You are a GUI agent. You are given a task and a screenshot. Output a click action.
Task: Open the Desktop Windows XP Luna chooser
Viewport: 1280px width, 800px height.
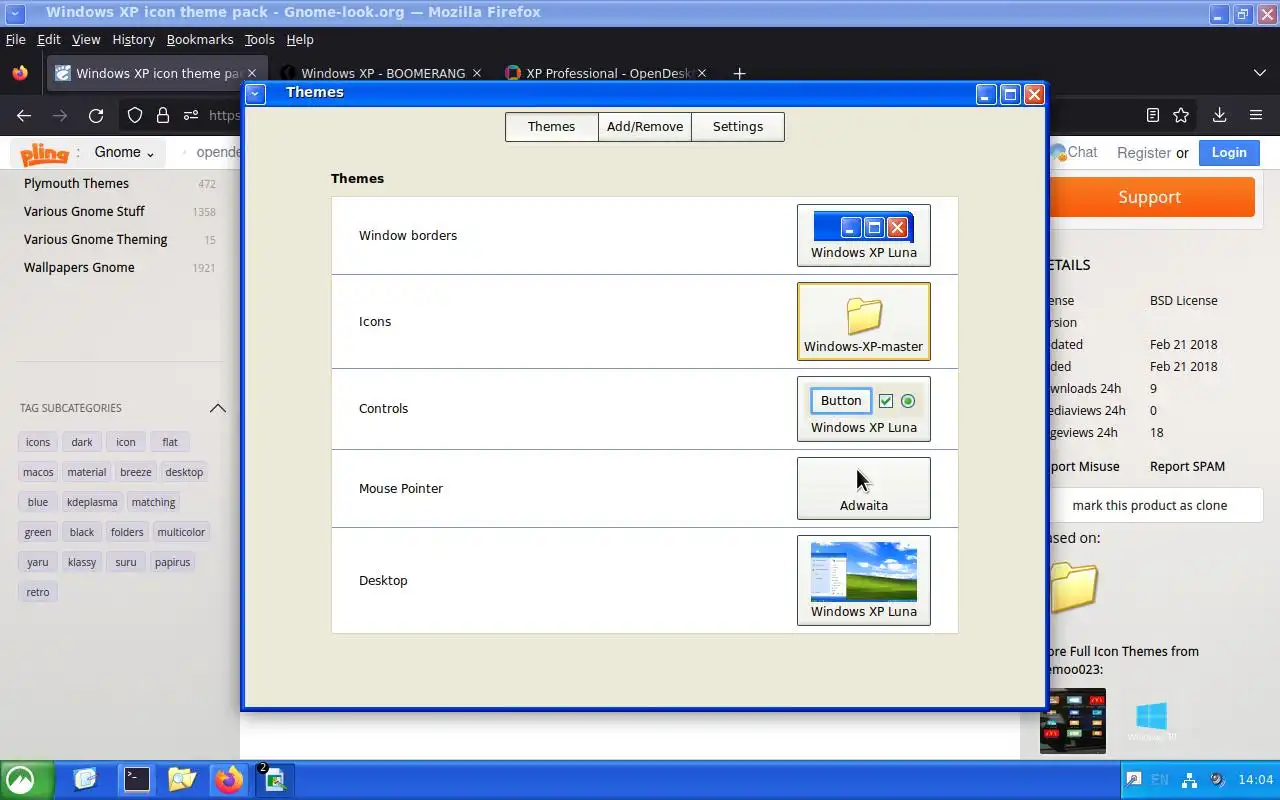click(x=863, y=580)
